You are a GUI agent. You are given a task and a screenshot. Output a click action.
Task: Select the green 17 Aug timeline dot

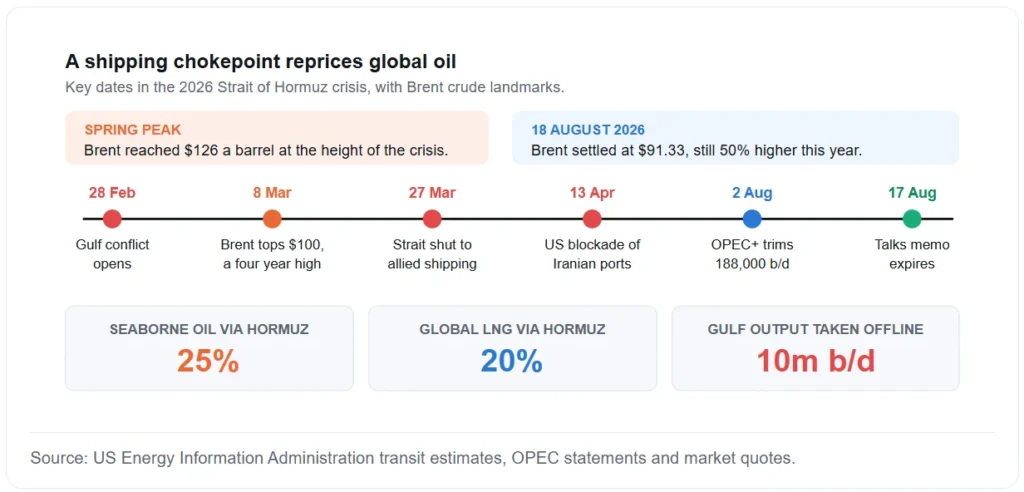[x=912, y=219]
